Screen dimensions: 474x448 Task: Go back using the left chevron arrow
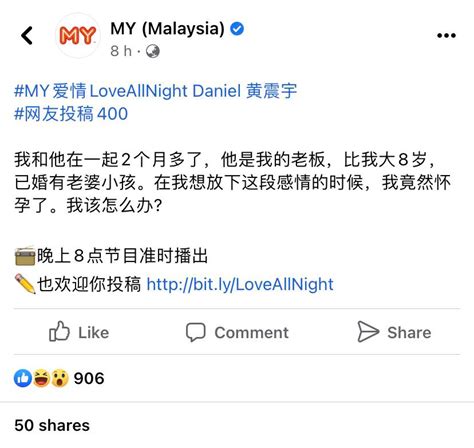(27, 35)
